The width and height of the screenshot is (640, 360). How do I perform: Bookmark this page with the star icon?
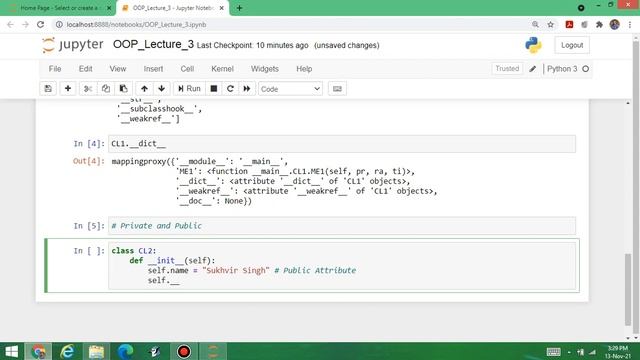(551, 24)
